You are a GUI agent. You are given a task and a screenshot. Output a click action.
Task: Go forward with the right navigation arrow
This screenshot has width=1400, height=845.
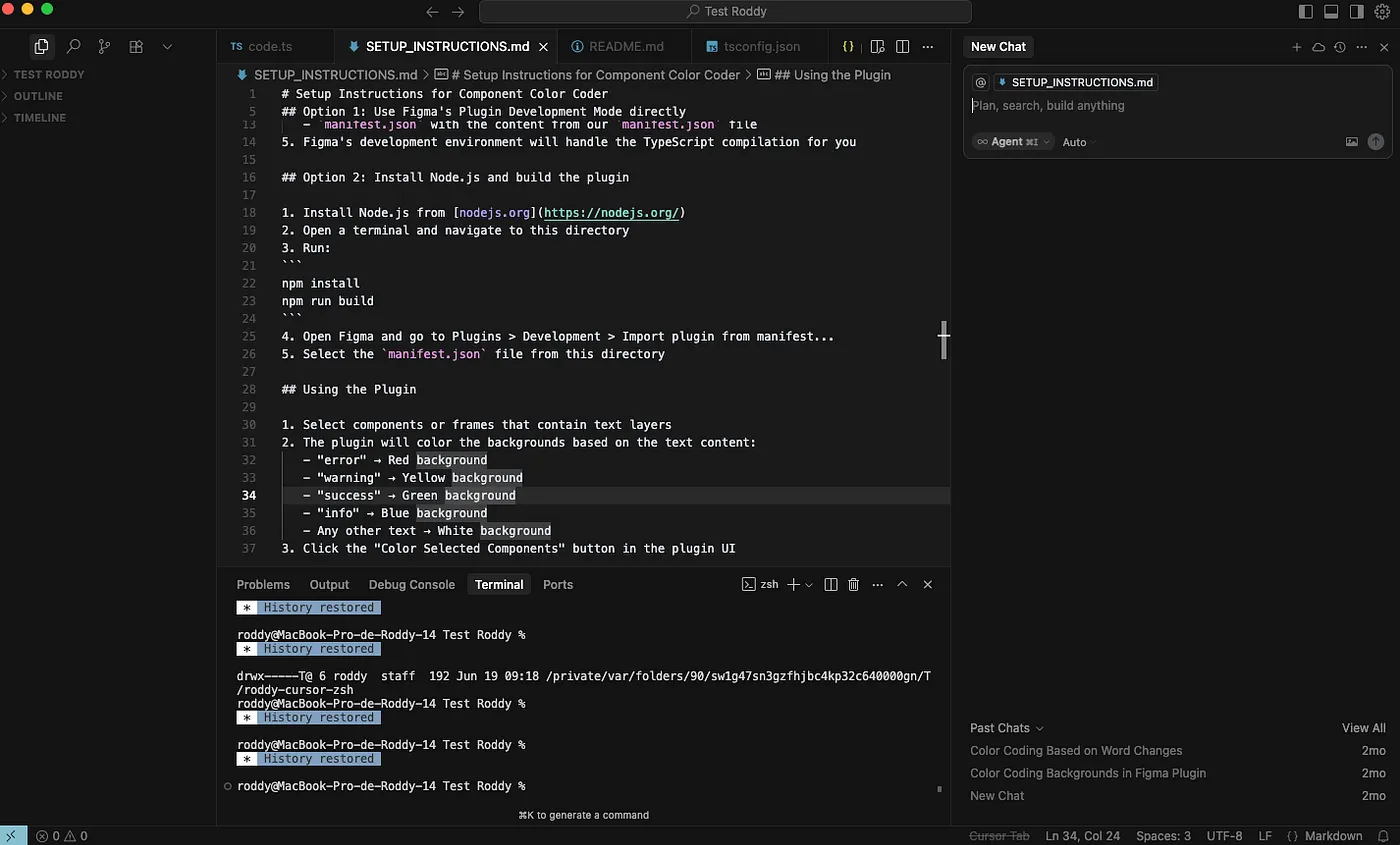458,12
